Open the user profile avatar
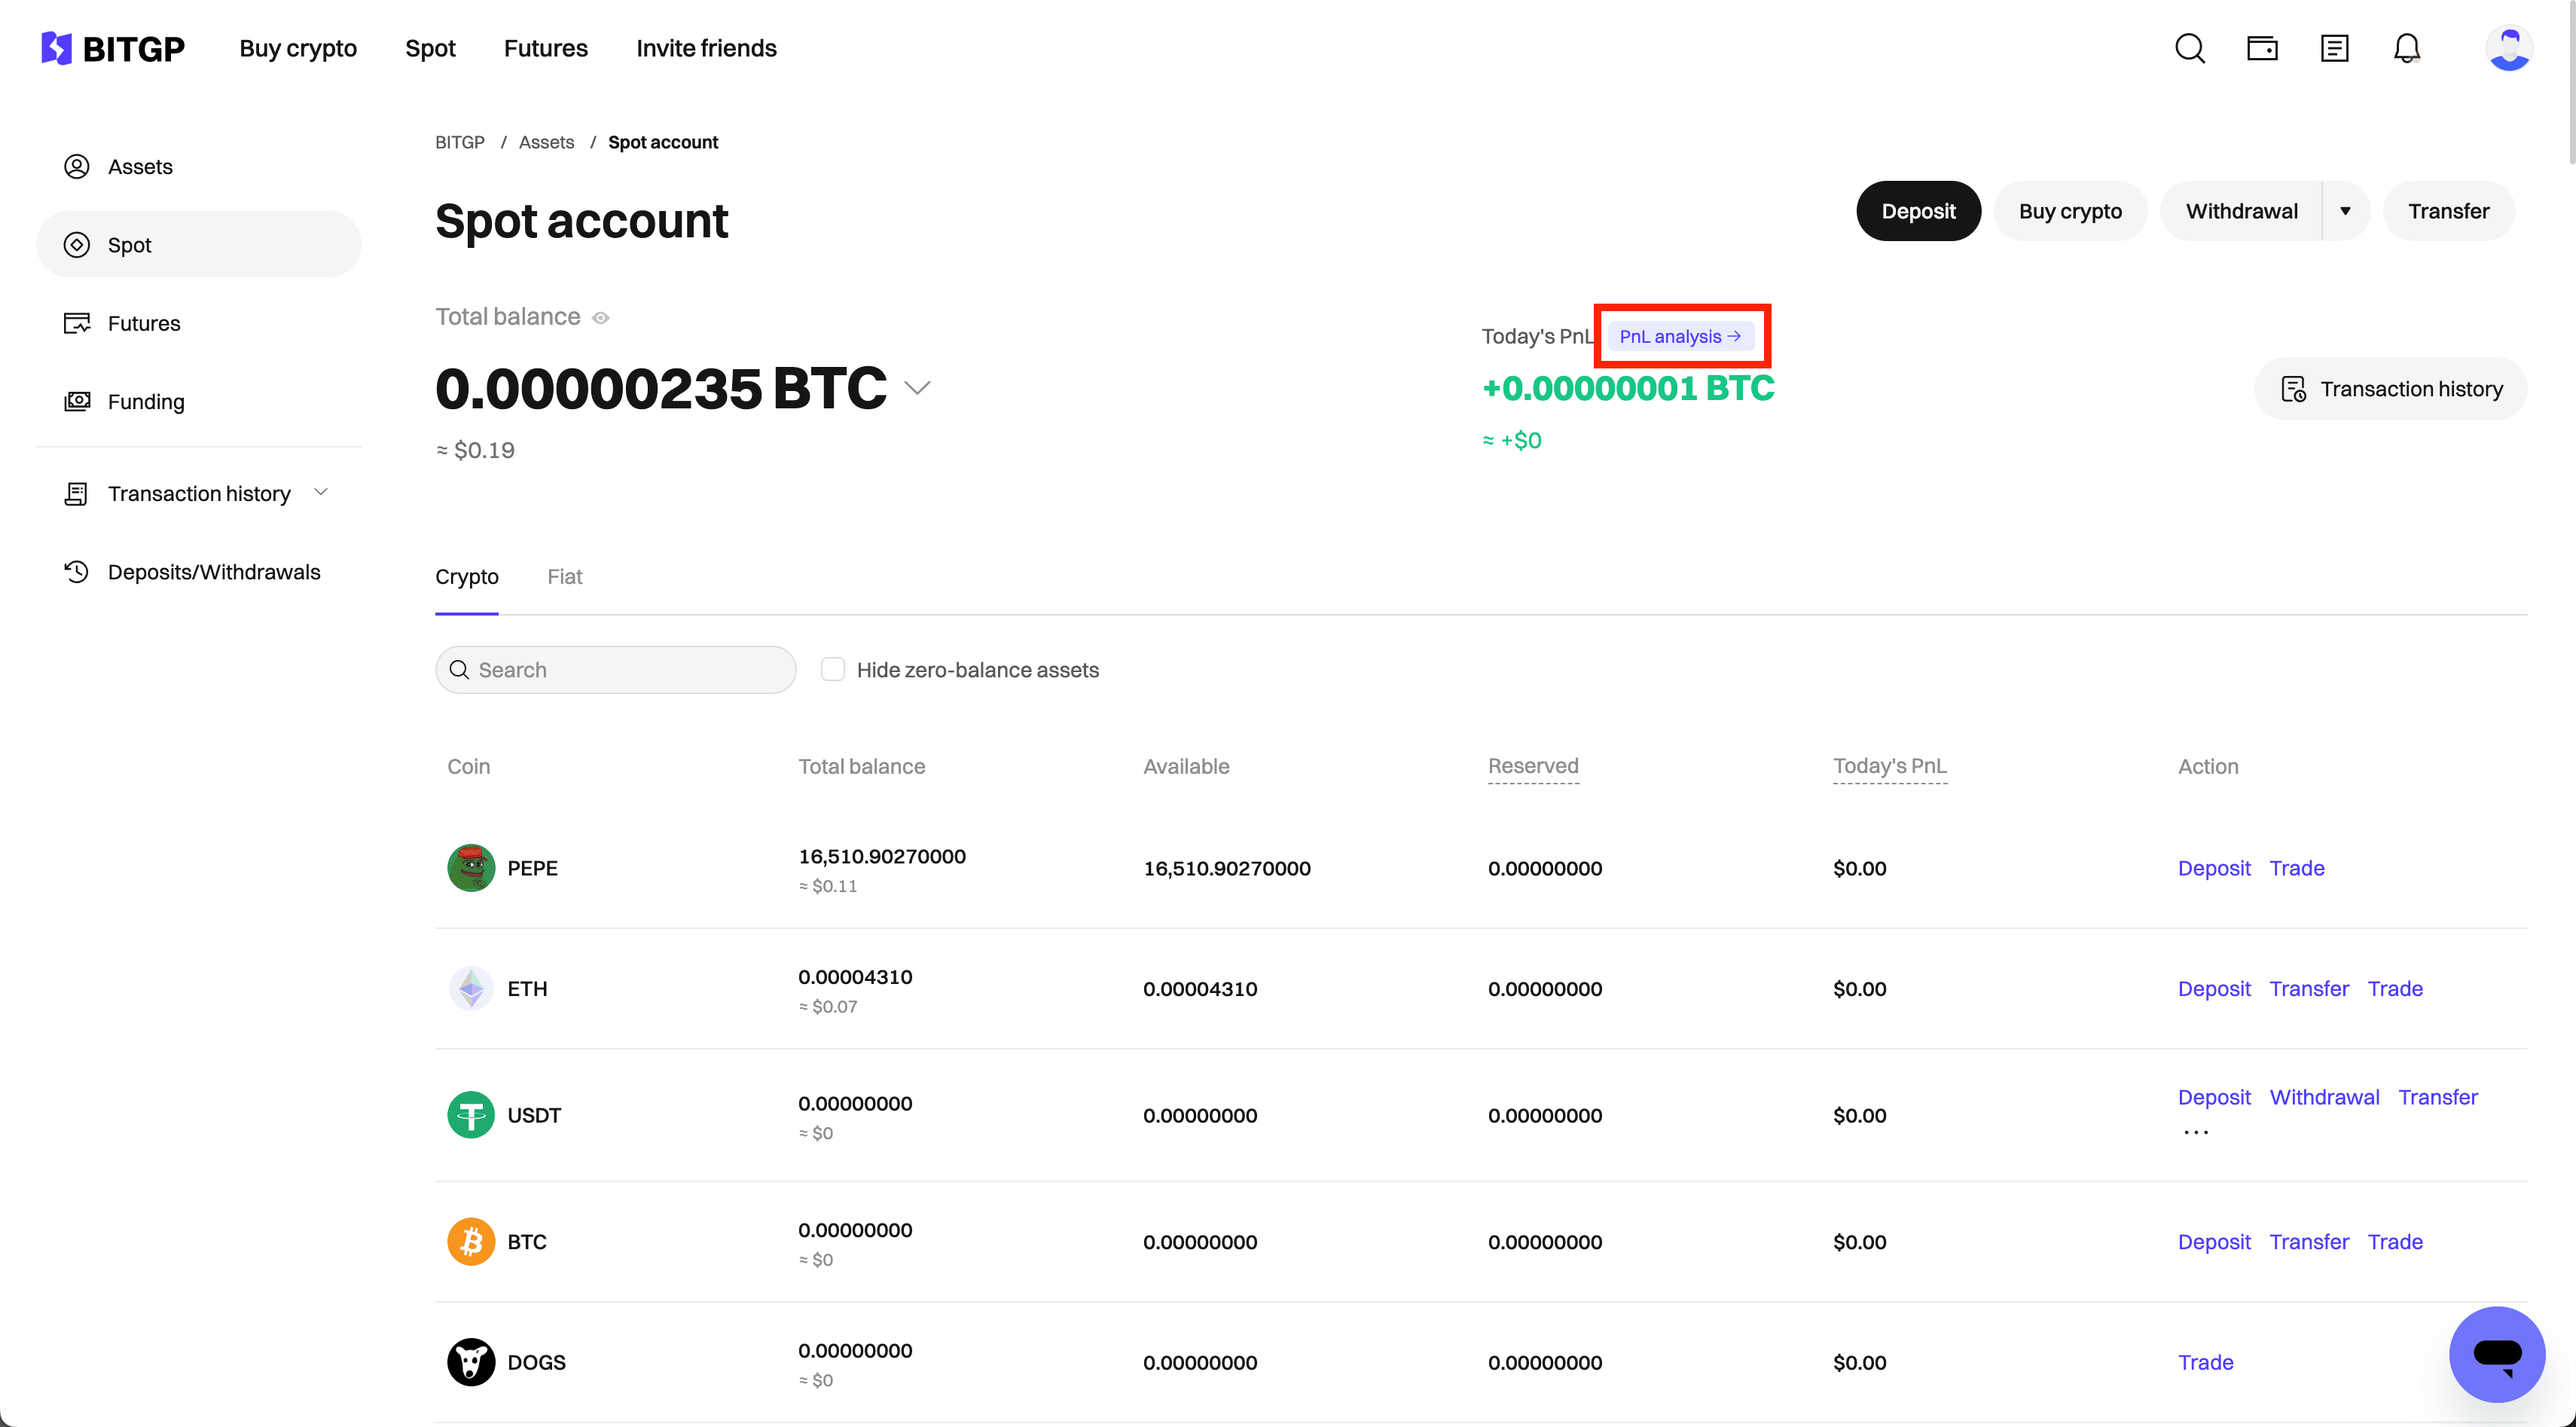Screen dimensions: 2576x1427 tap(2509, 48)
